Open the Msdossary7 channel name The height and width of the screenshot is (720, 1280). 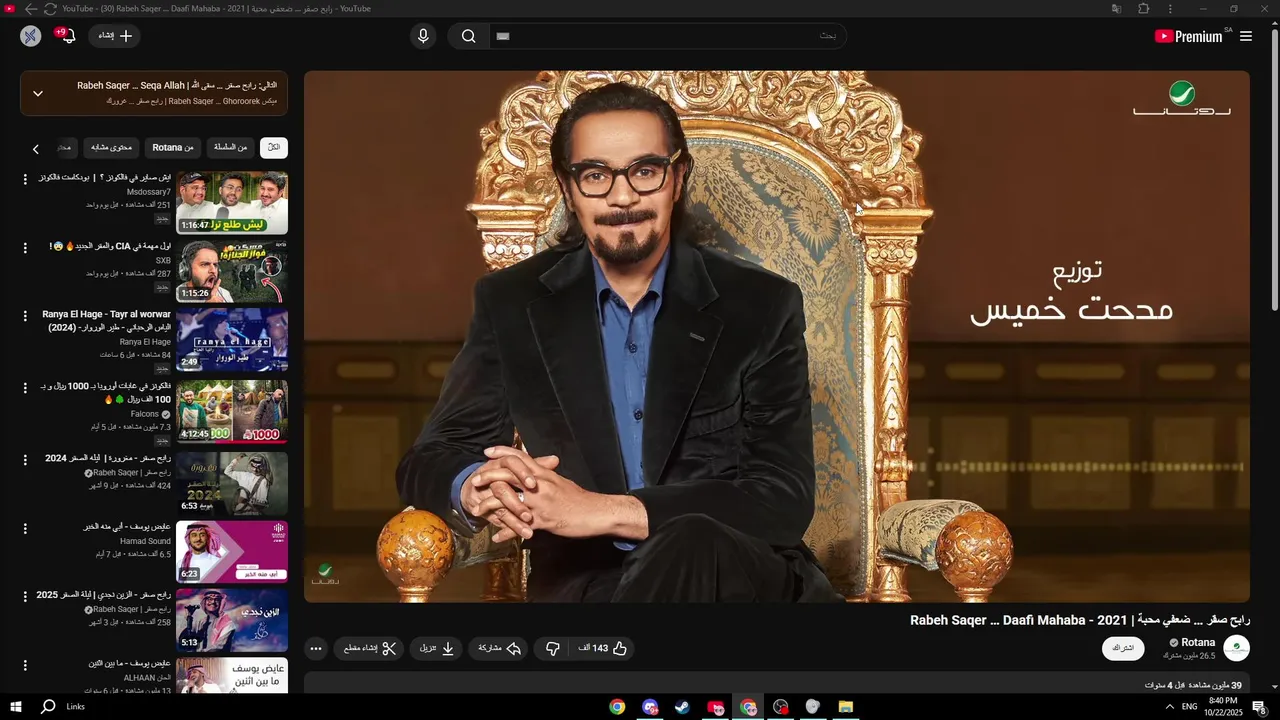click(149, 192)
